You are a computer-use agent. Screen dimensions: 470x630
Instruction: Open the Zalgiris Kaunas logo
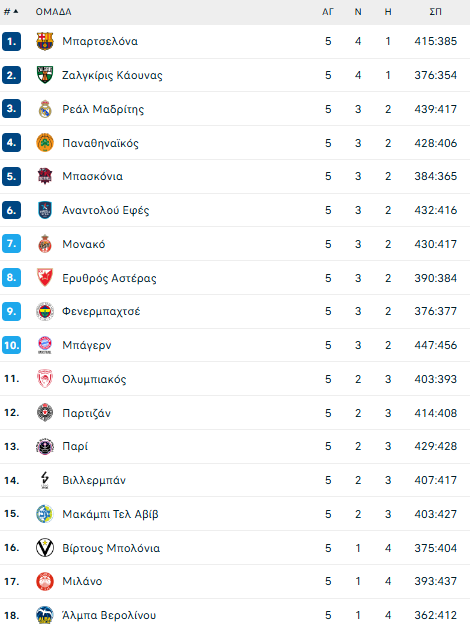[45, 75]
